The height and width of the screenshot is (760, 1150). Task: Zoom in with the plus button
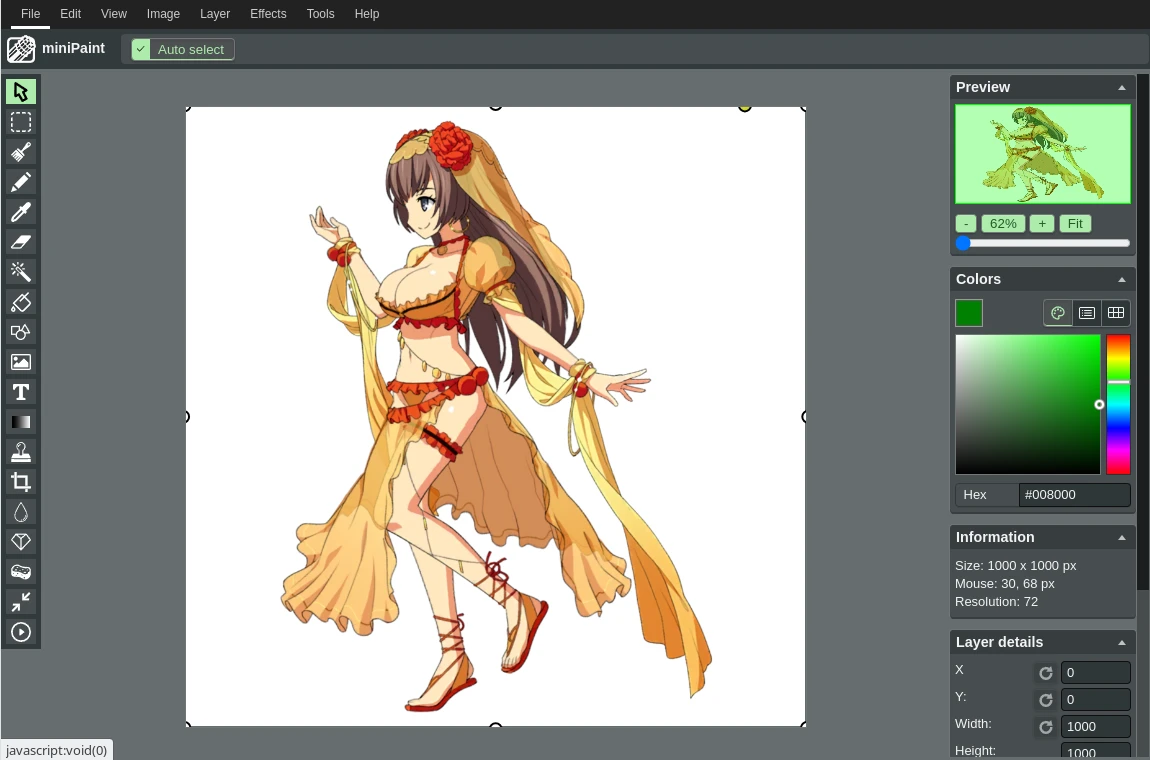tap(1041, 224)
